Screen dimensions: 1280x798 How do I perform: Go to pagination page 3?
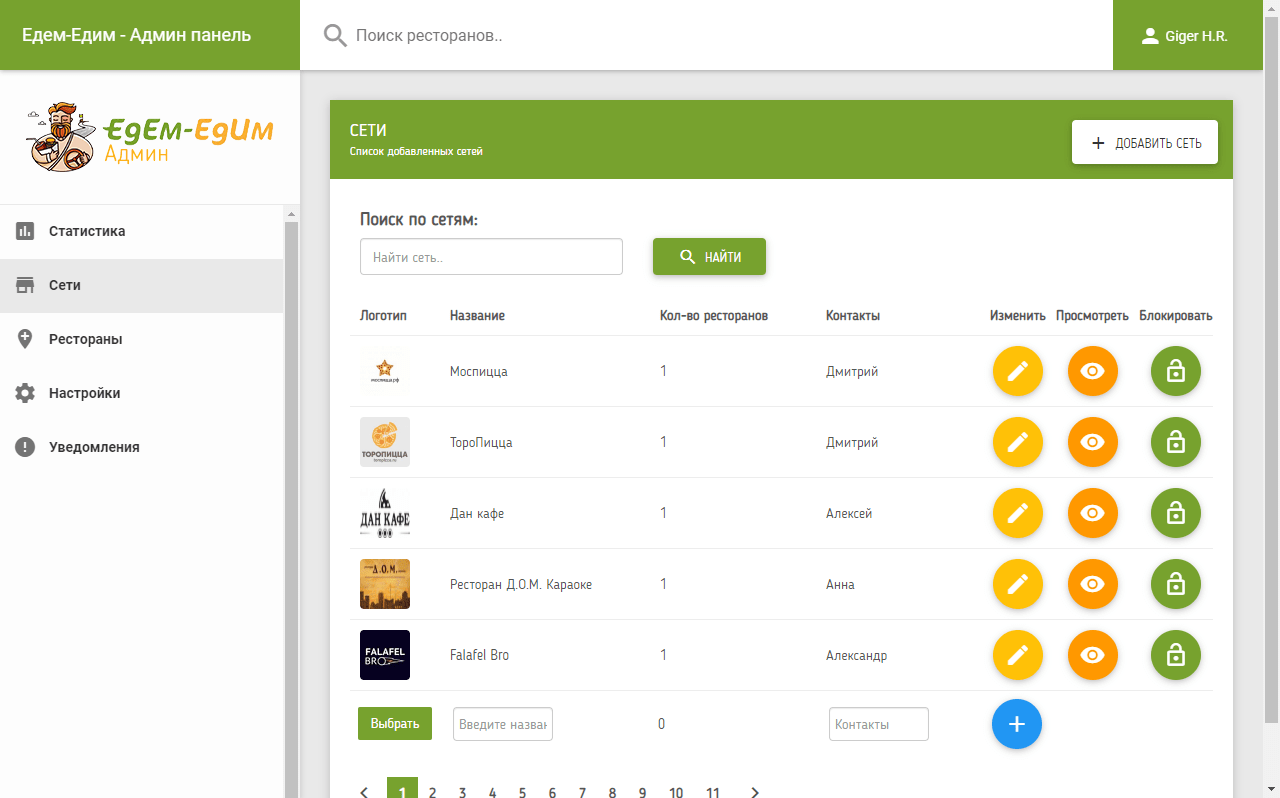coord(462,792)
